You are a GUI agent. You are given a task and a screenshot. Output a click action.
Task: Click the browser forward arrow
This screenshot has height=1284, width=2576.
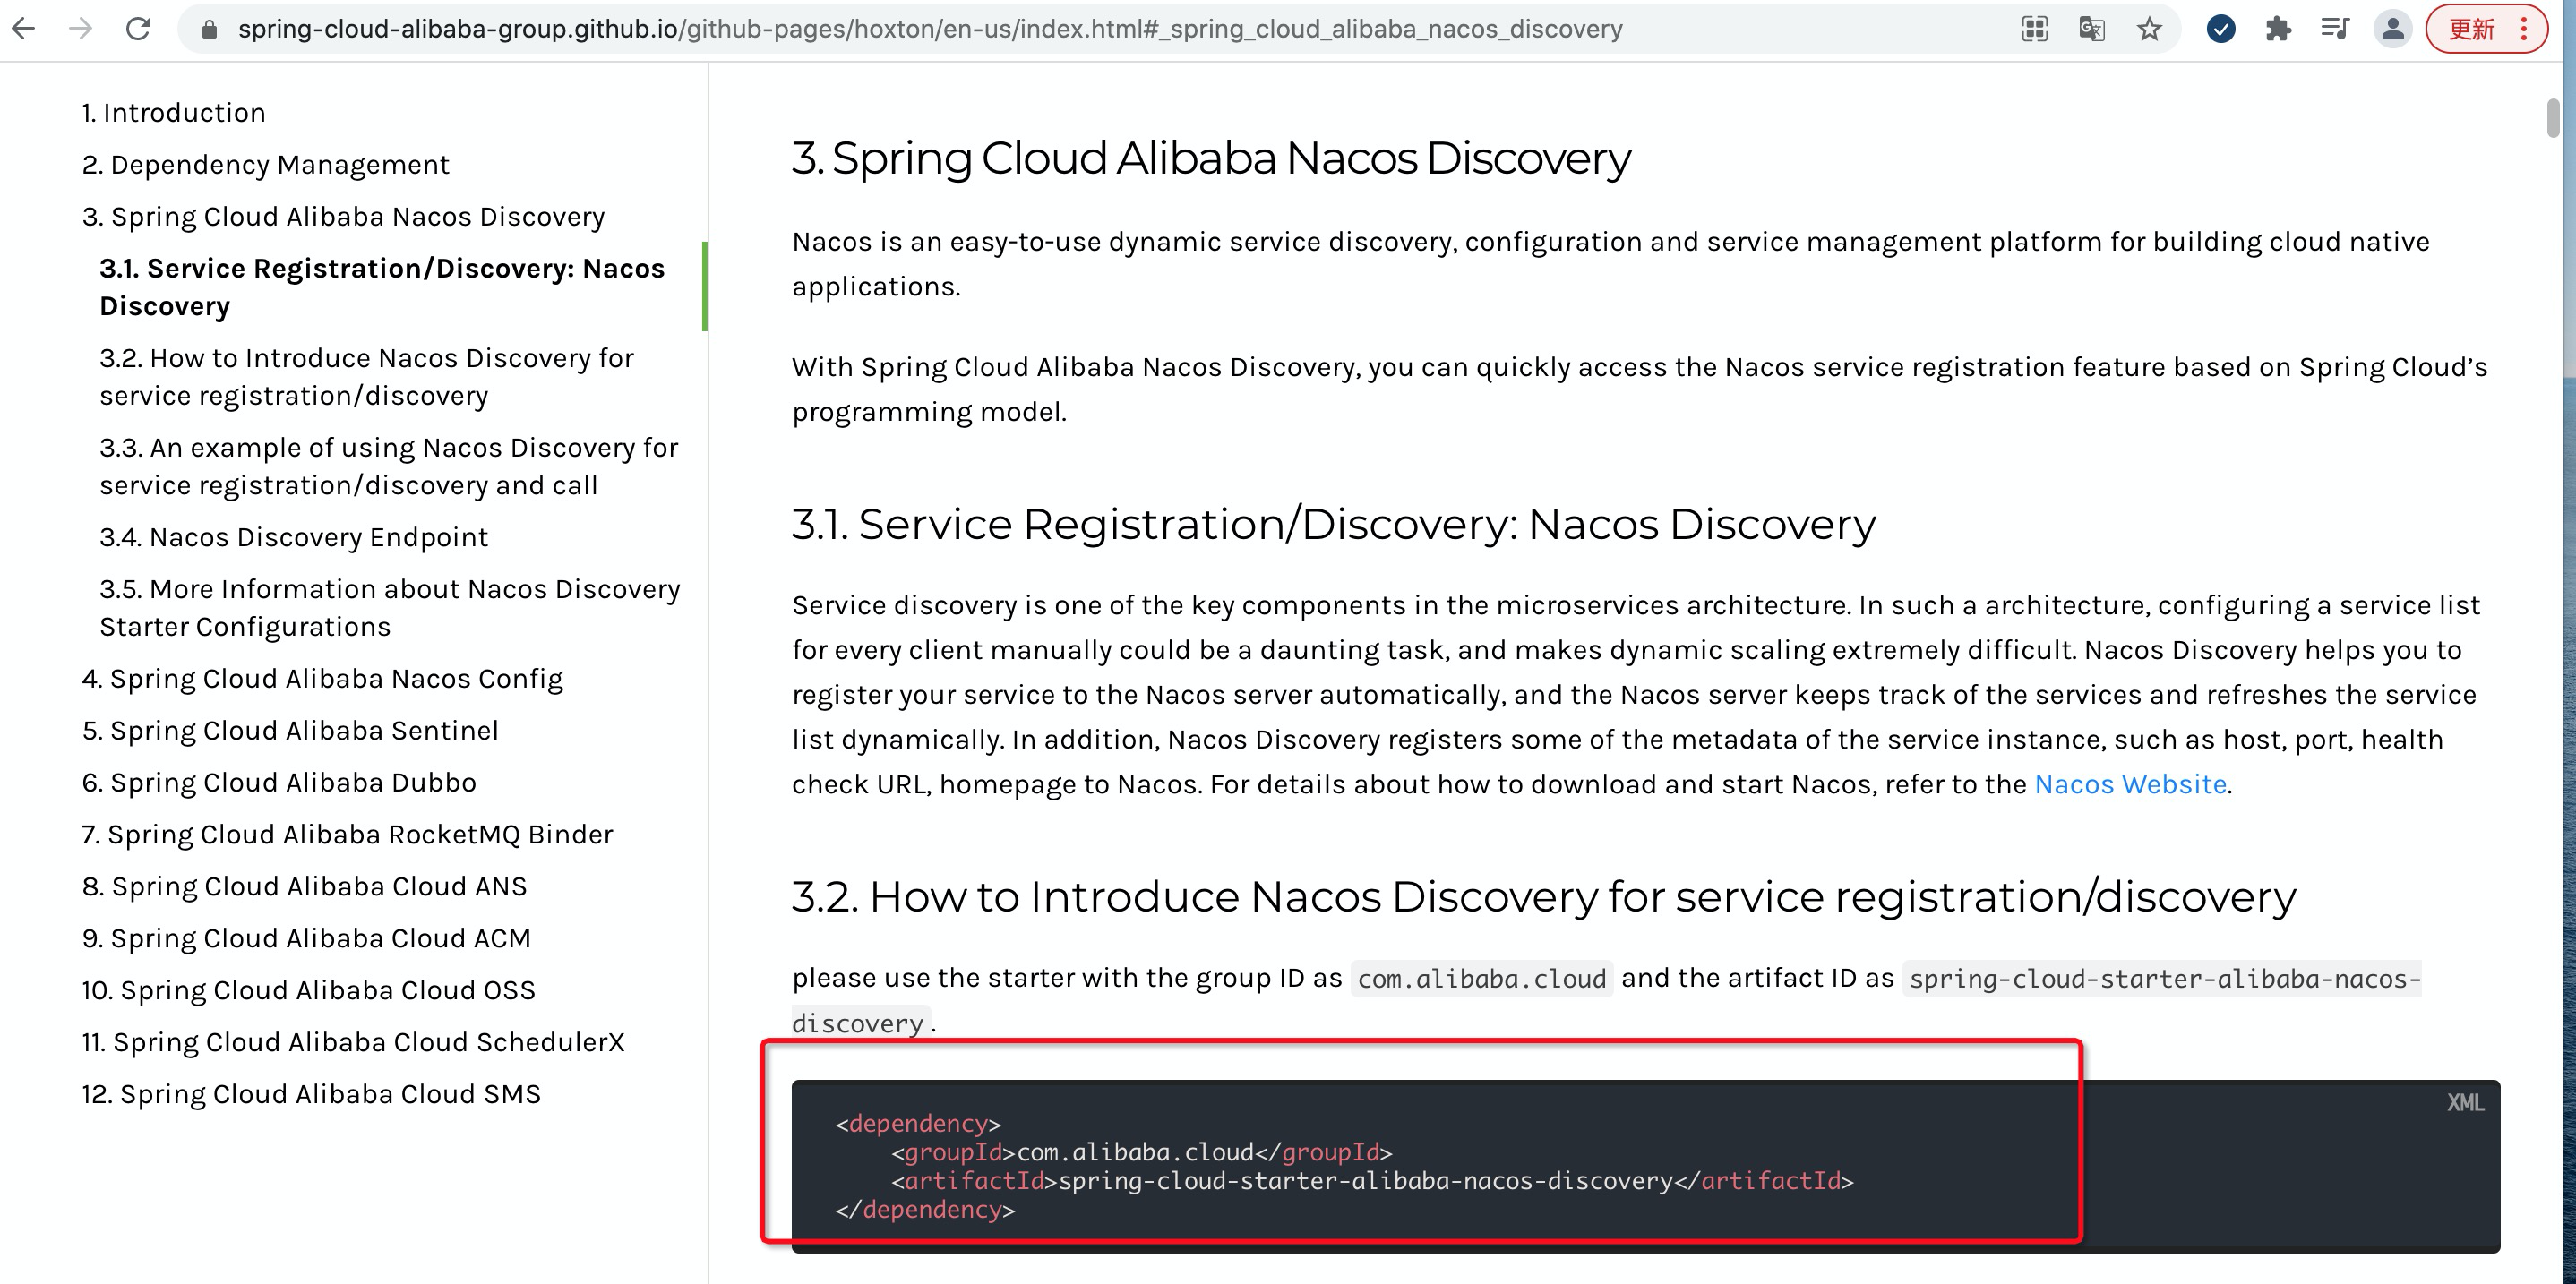tap(81, 29)
